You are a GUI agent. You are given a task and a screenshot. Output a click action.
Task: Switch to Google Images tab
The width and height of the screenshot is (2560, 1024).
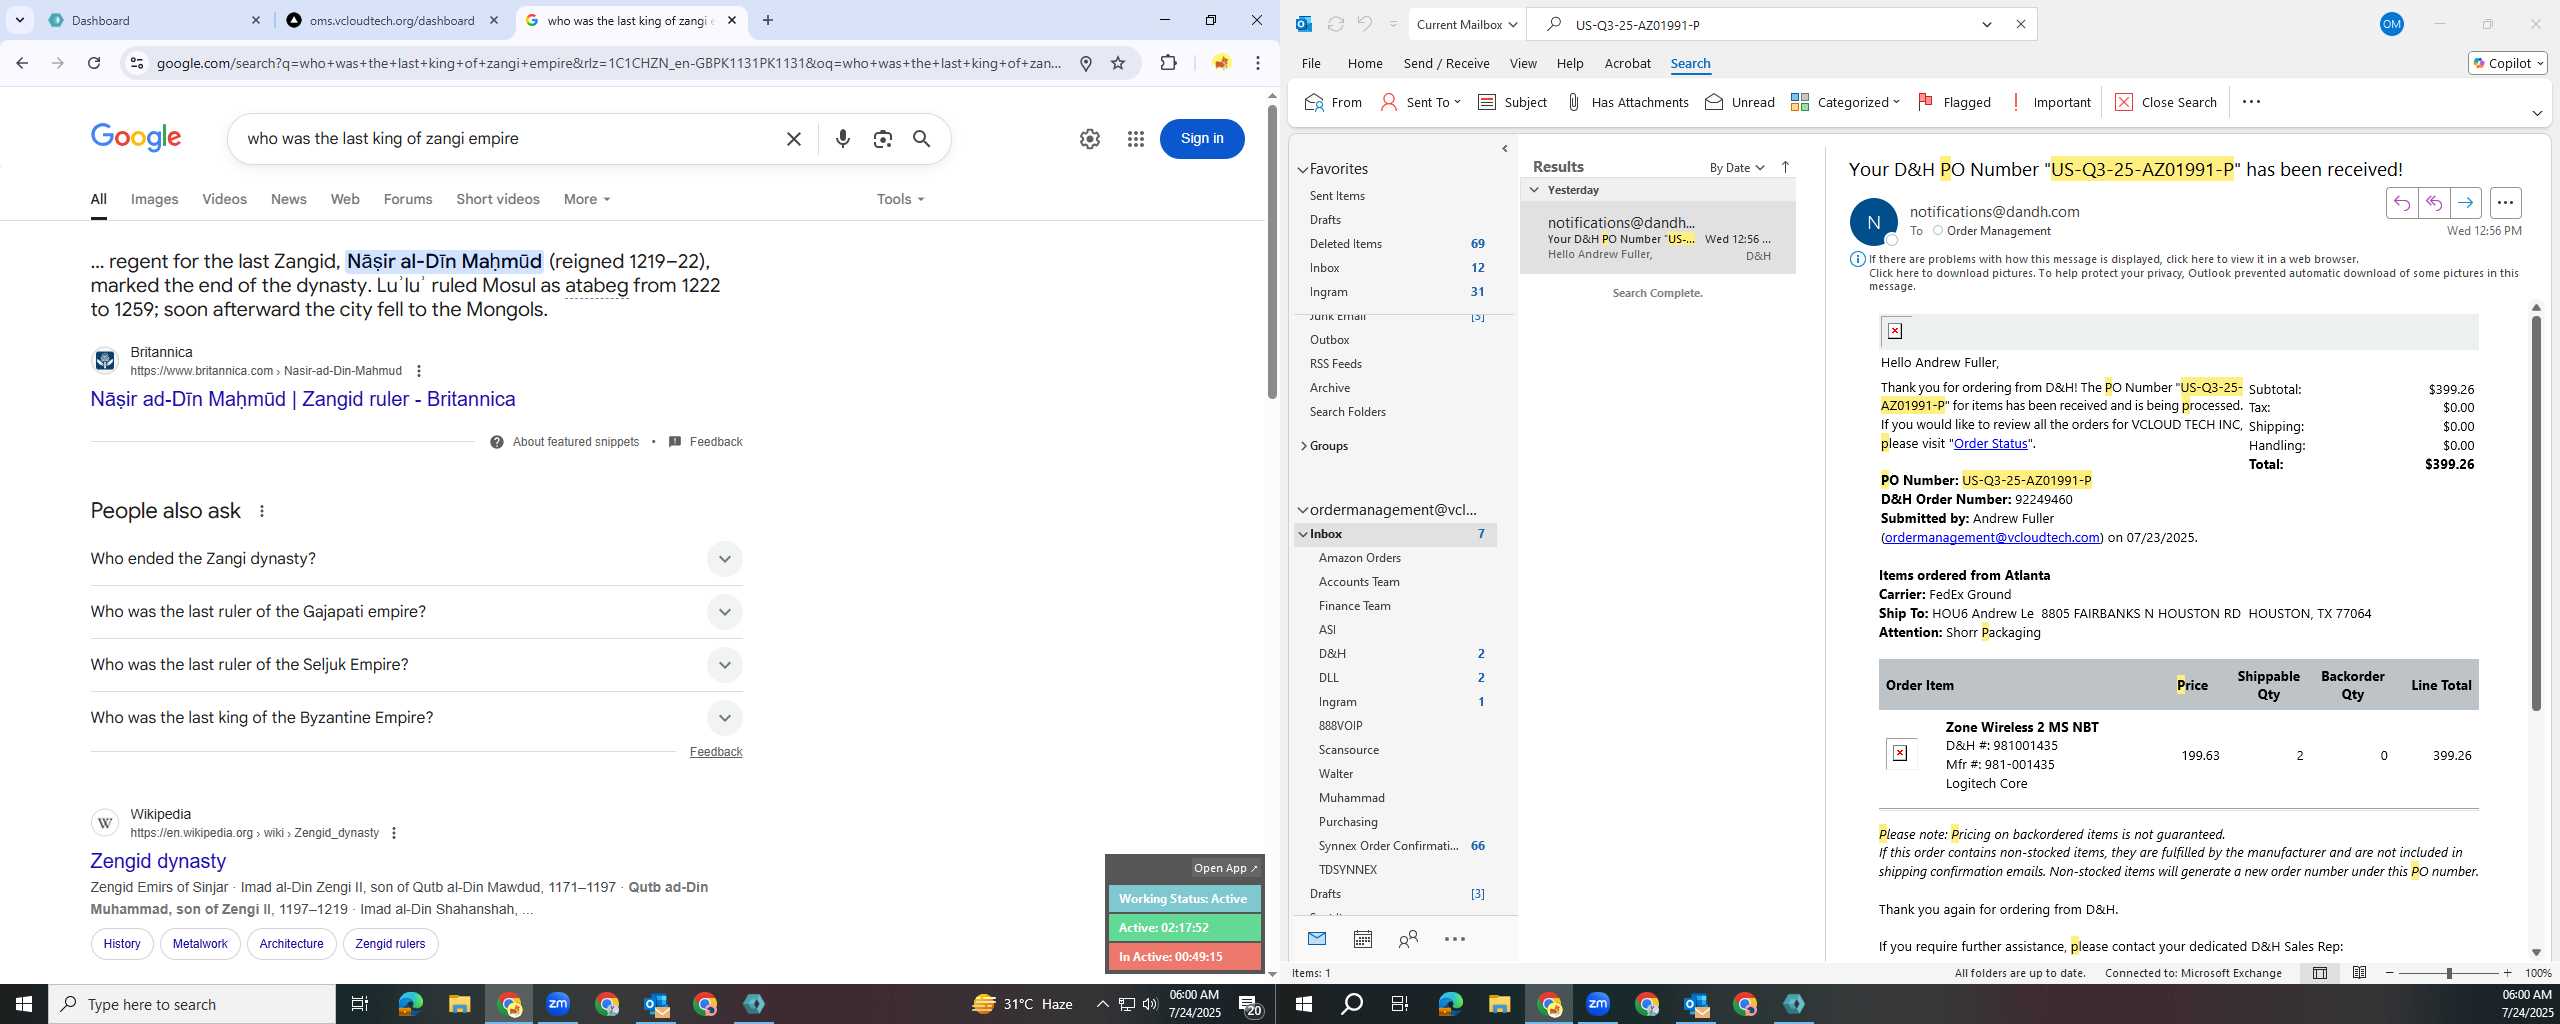(154, 199)
